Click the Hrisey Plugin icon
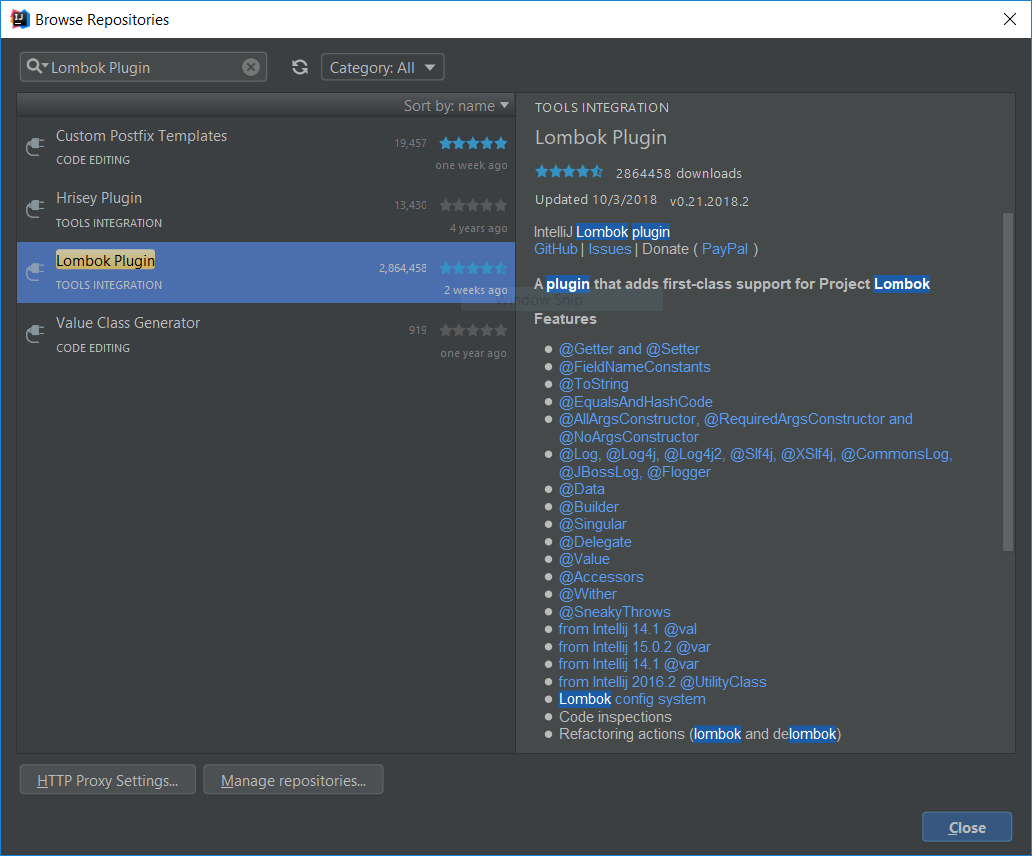 tap(35, 209)
